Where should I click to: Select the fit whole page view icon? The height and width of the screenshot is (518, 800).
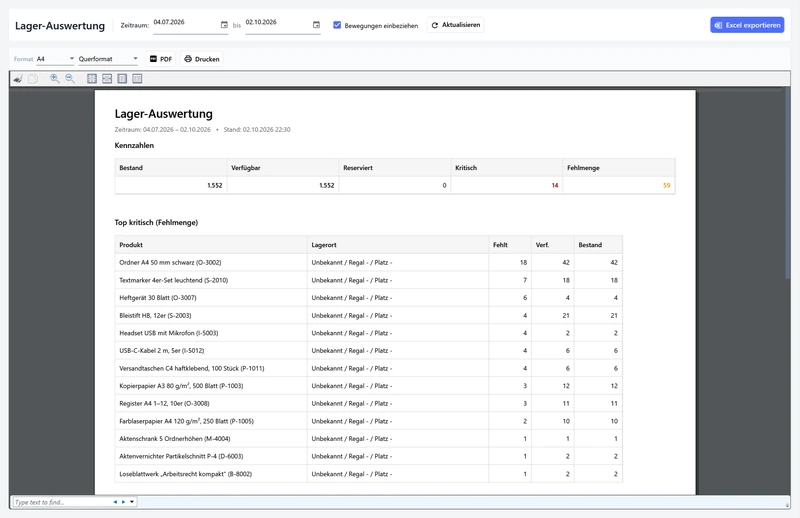click(x=92, y=79)
